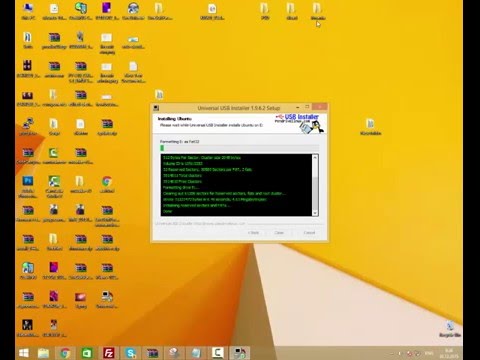Open FileZilla from the taskbar

[109, 353]
